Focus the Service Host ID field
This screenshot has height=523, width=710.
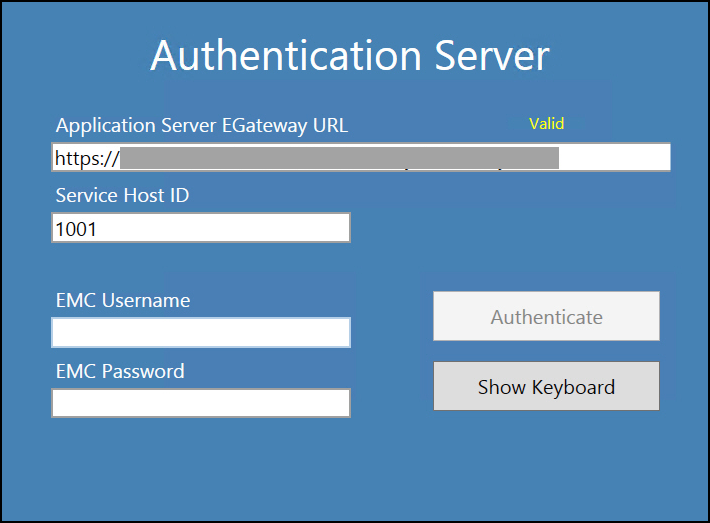coord(201,228)
